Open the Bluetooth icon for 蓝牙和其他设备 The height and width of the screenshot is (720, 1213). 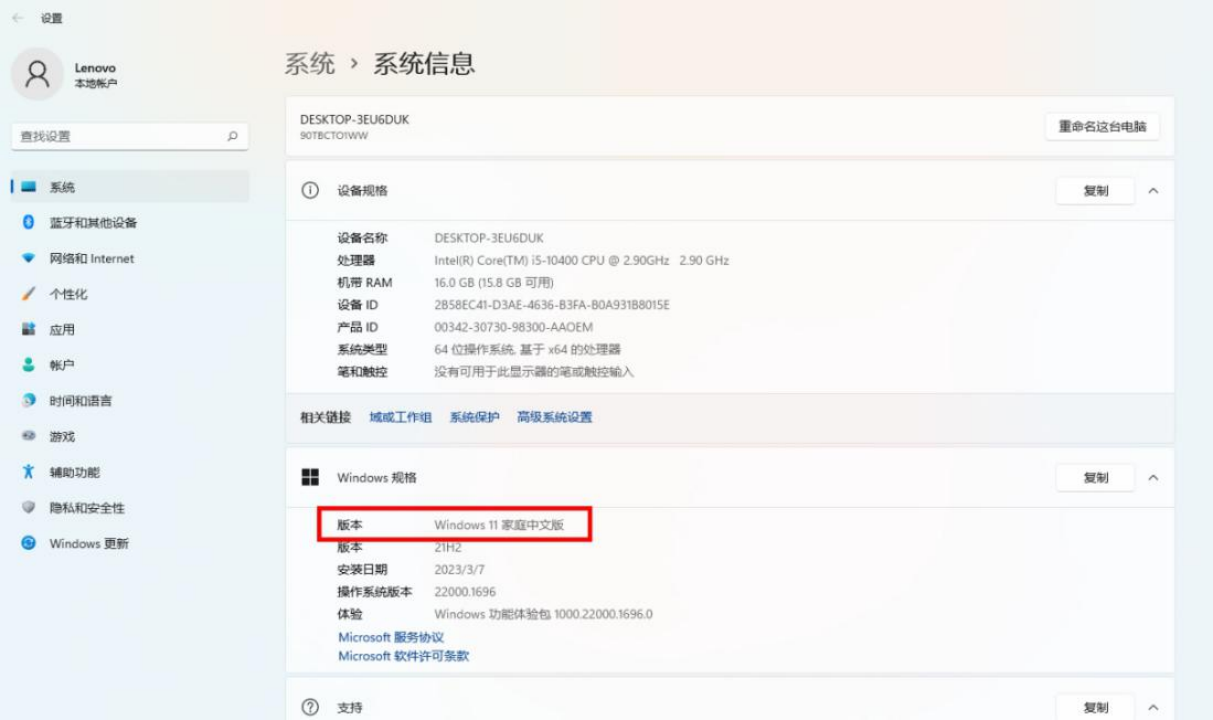28,222
